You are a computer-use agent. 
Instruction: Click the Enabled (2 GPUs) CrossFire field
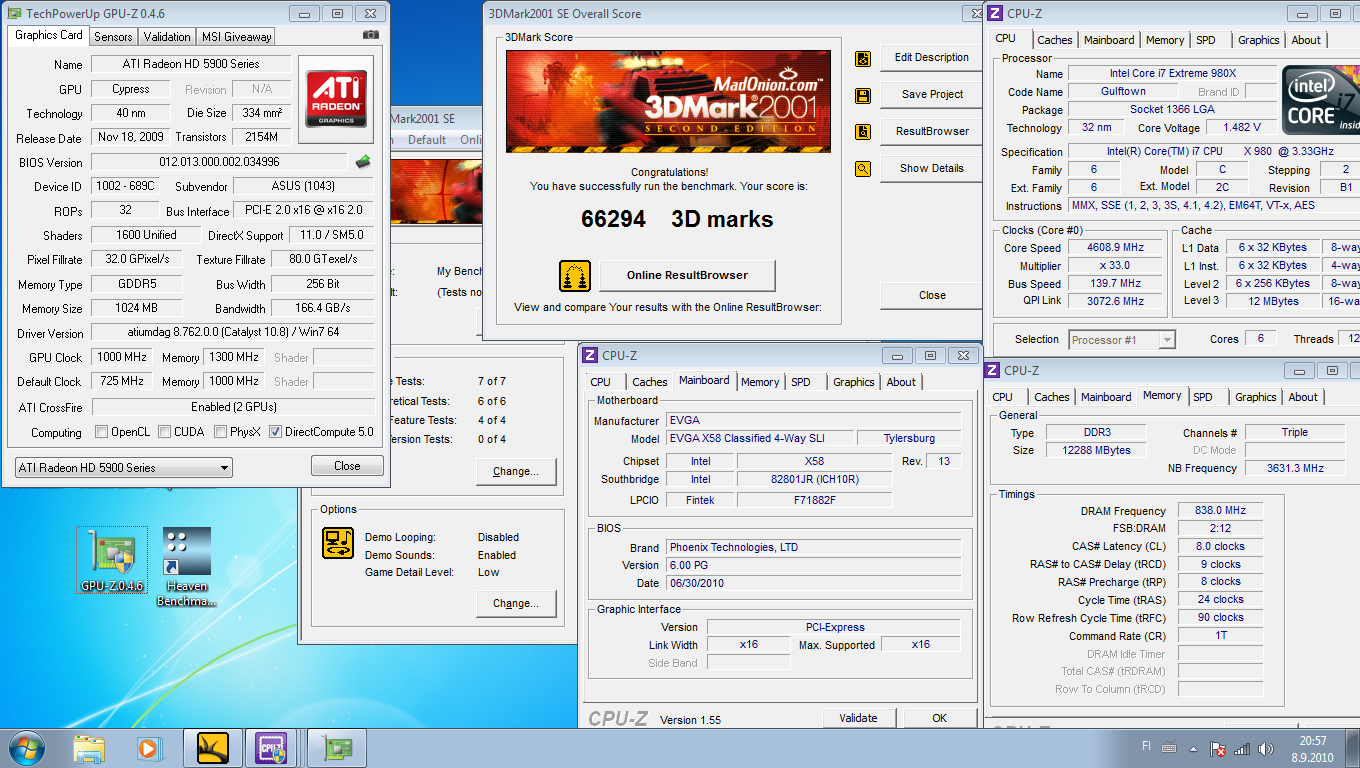coord(233,407)
